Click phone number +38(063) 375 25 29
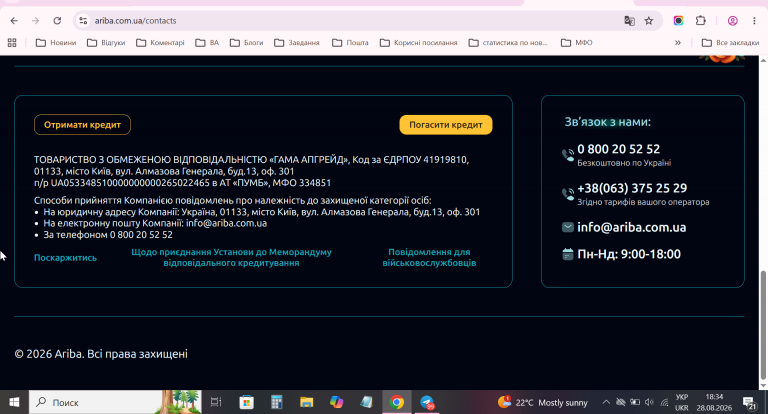Image resolution: width=768 pixels, height=414 pixels. 632,188
